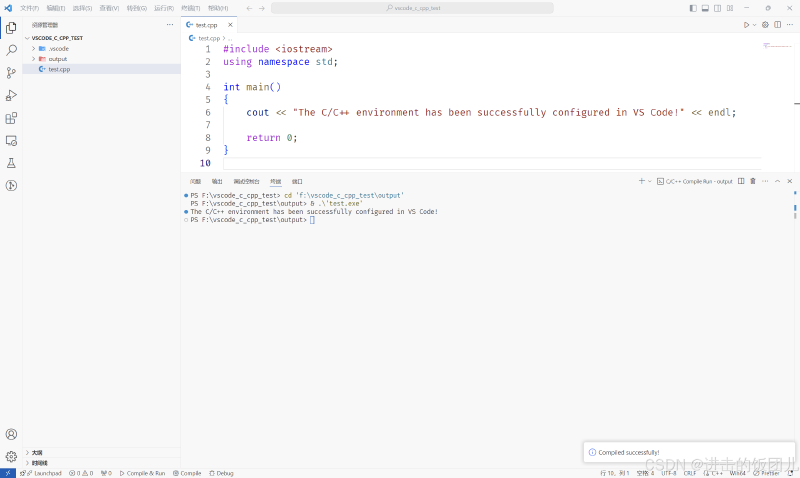Image resolution: width=800 pixels, height=478 pixels.
Task: Open the Run menu
Action: coord(164,8)
